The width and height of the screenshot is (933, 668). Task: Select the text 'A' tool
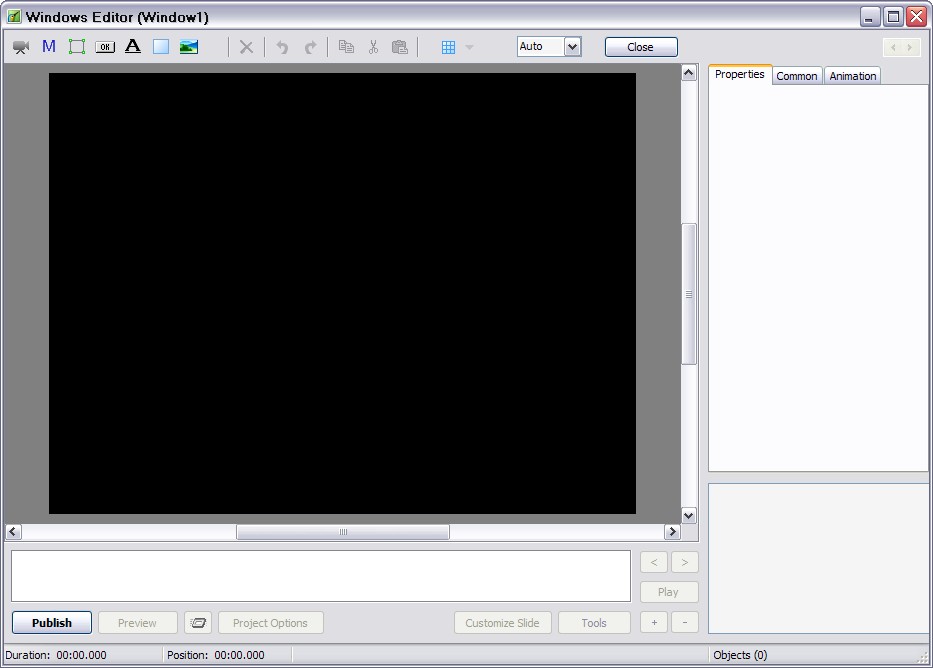pos(133,46)
